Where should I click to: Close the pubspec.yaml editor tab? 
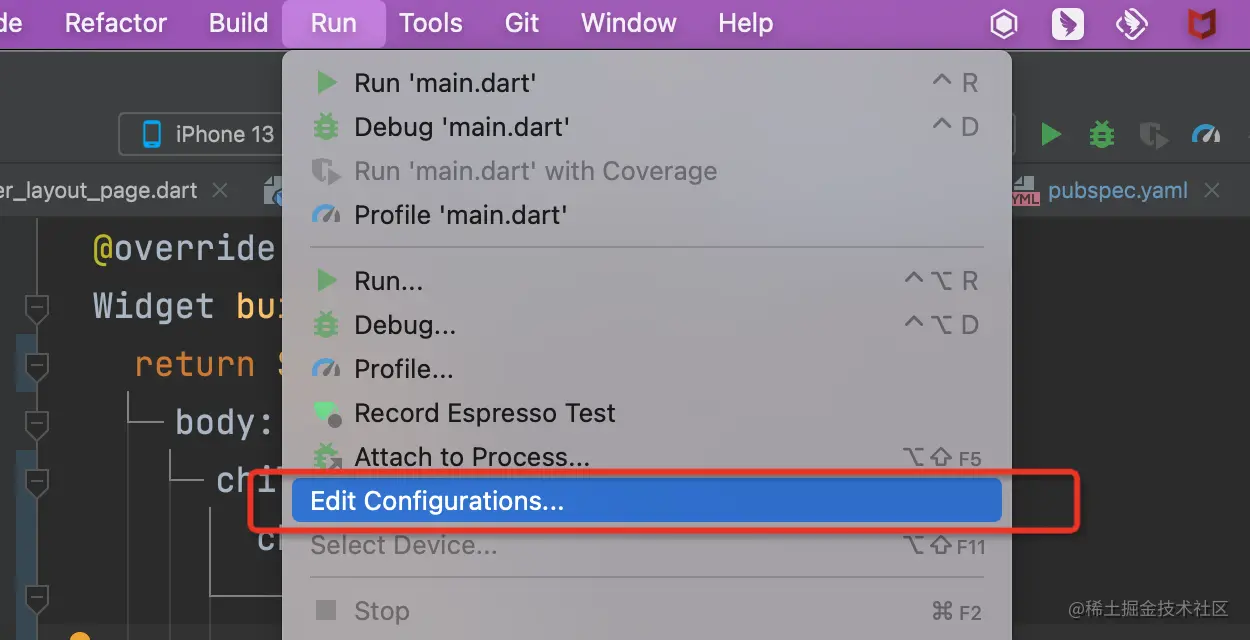point(1212,190)
